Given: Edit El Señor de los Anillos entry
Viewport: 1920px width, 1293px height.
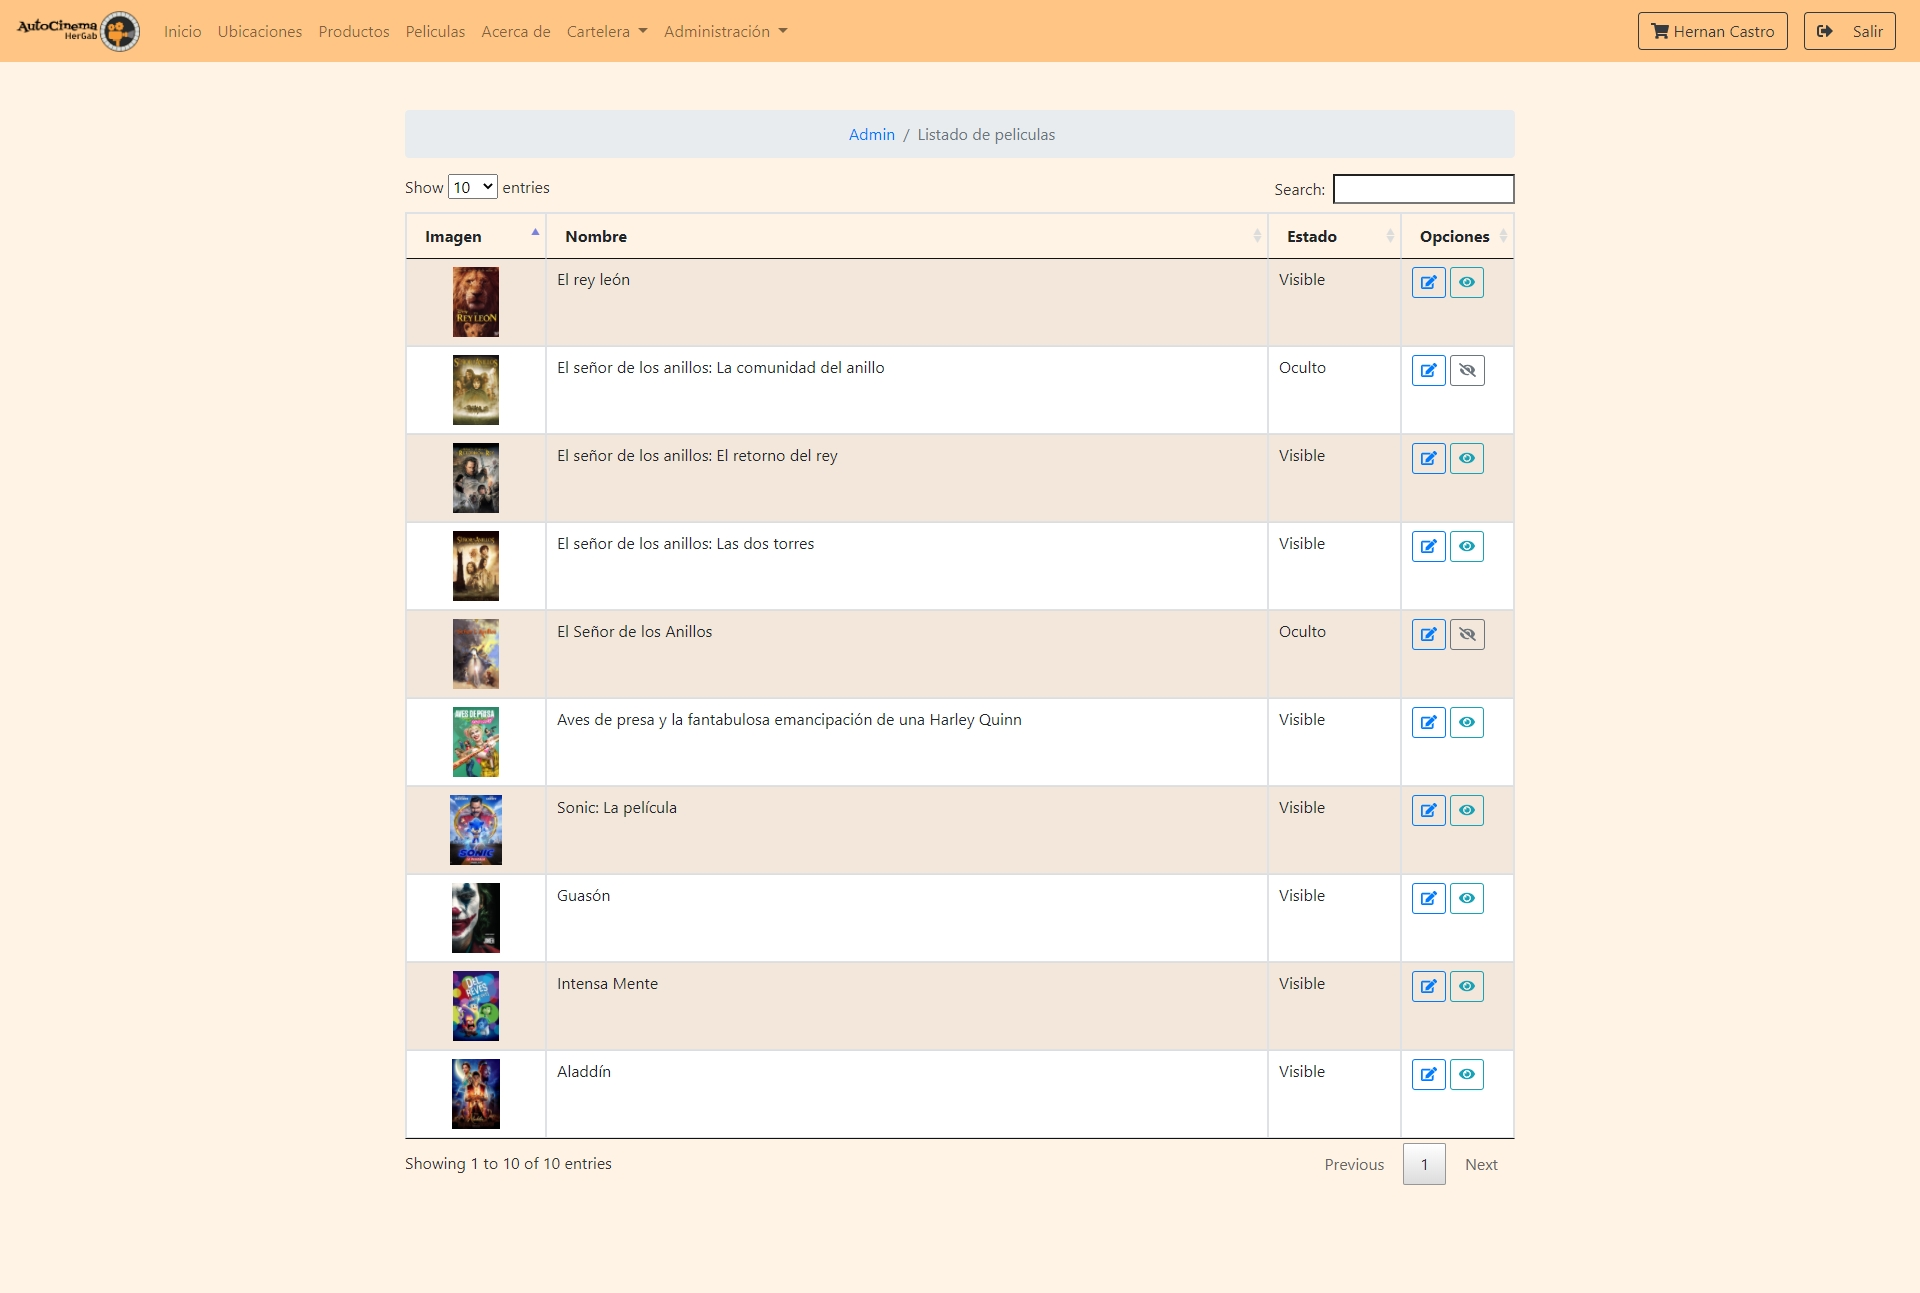Looking at the screenshot, I should coord(1428,634).
